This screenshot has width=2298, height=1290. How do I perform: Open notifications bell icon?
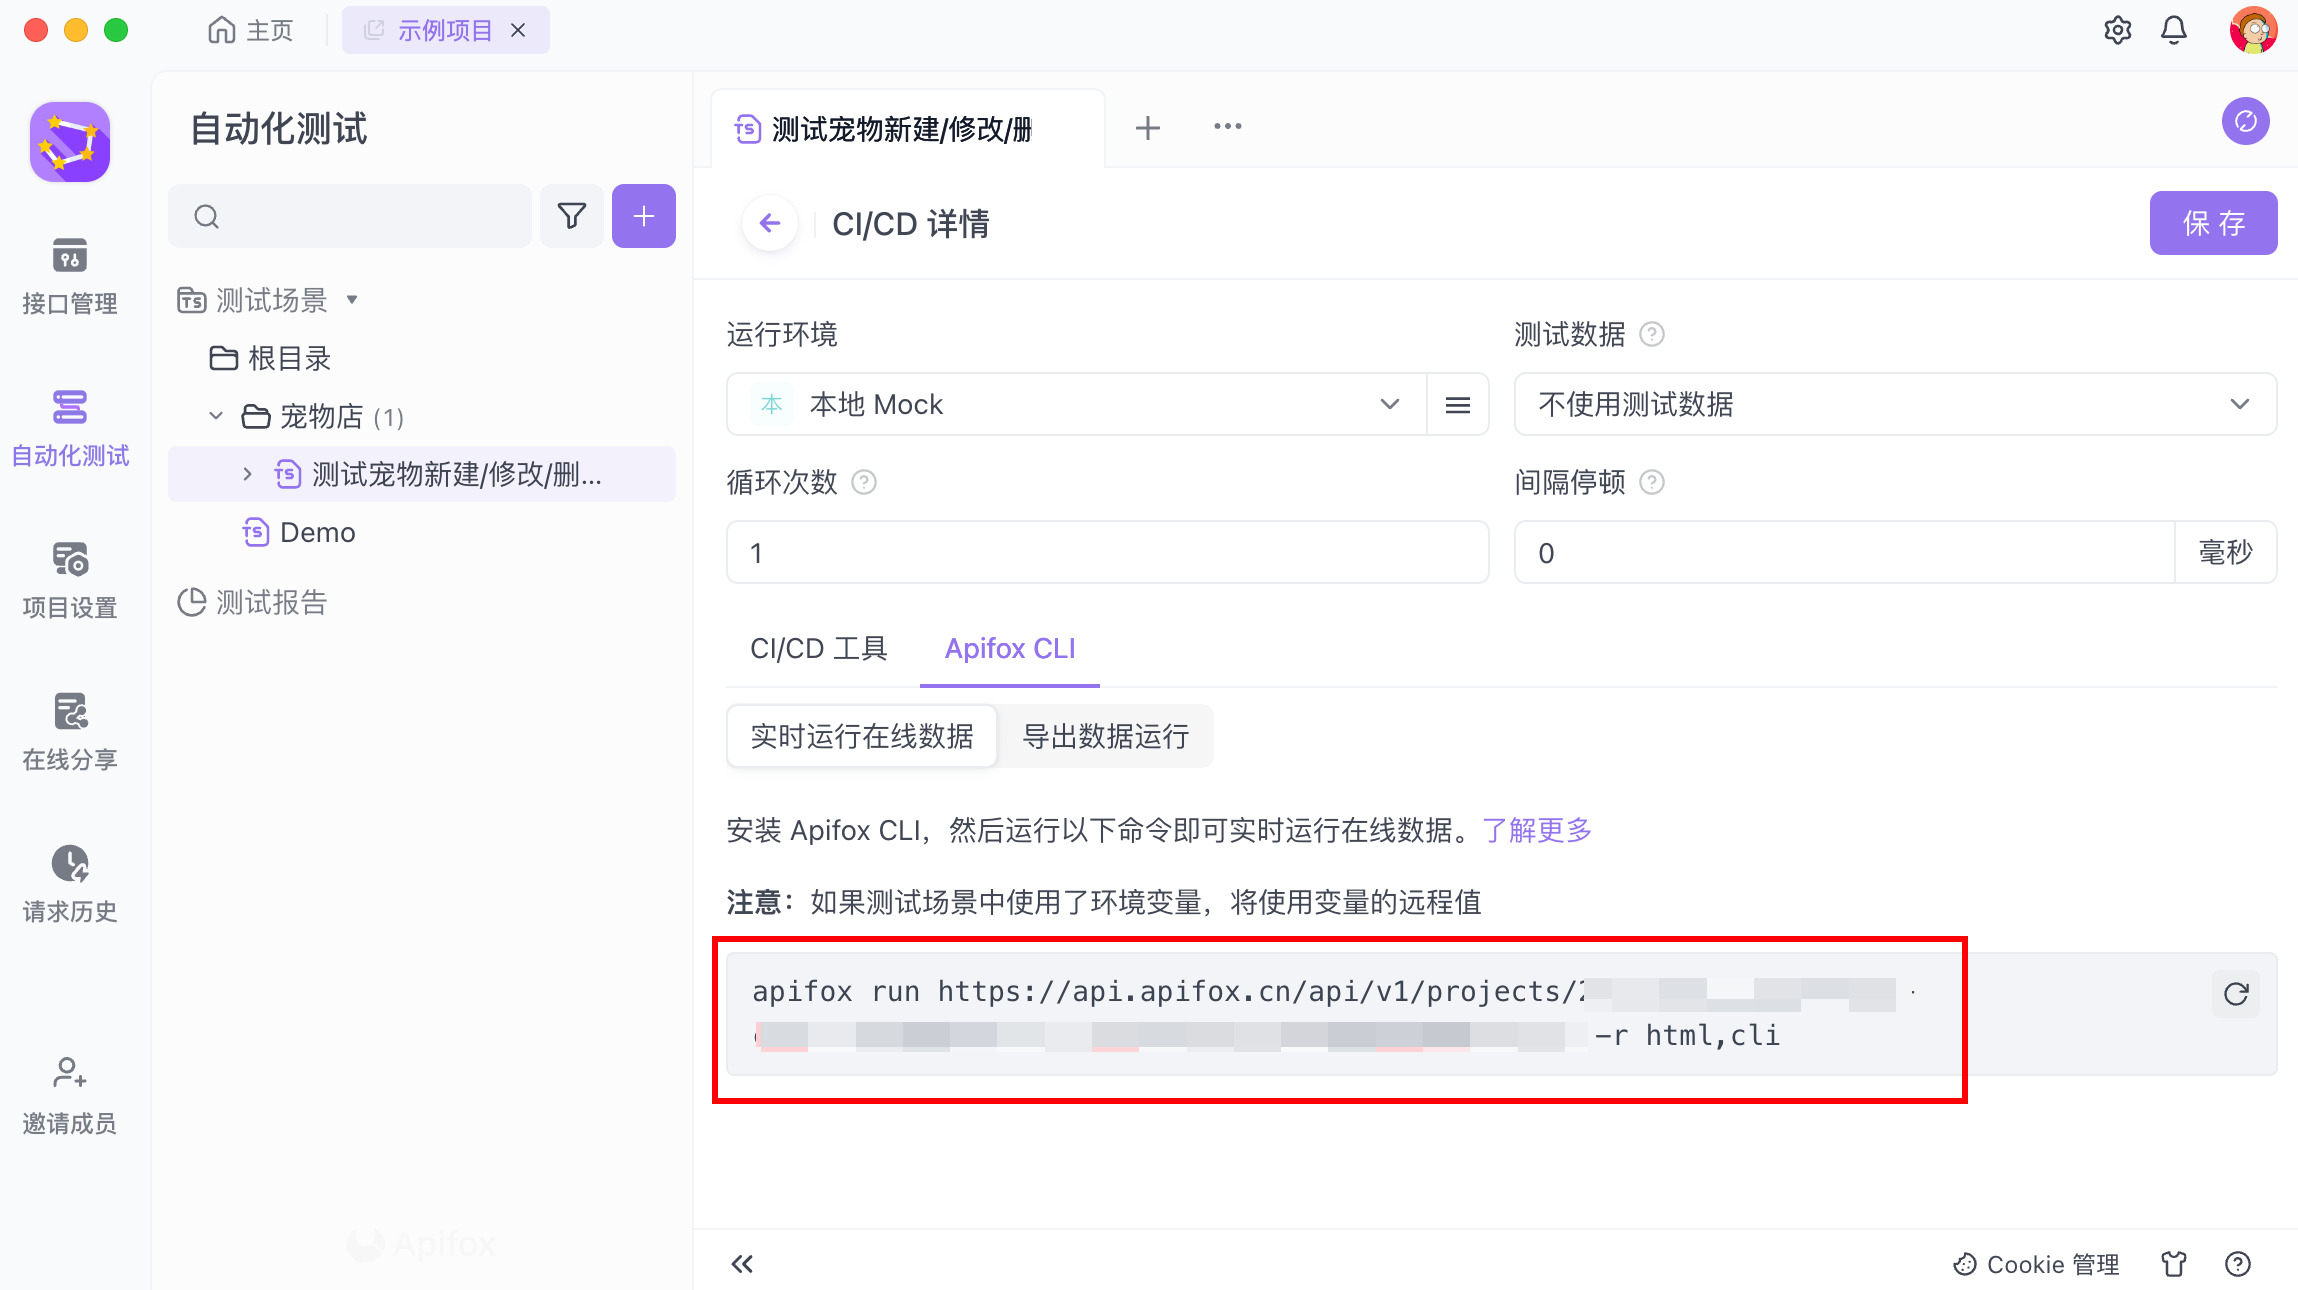tap(2173, 30)
